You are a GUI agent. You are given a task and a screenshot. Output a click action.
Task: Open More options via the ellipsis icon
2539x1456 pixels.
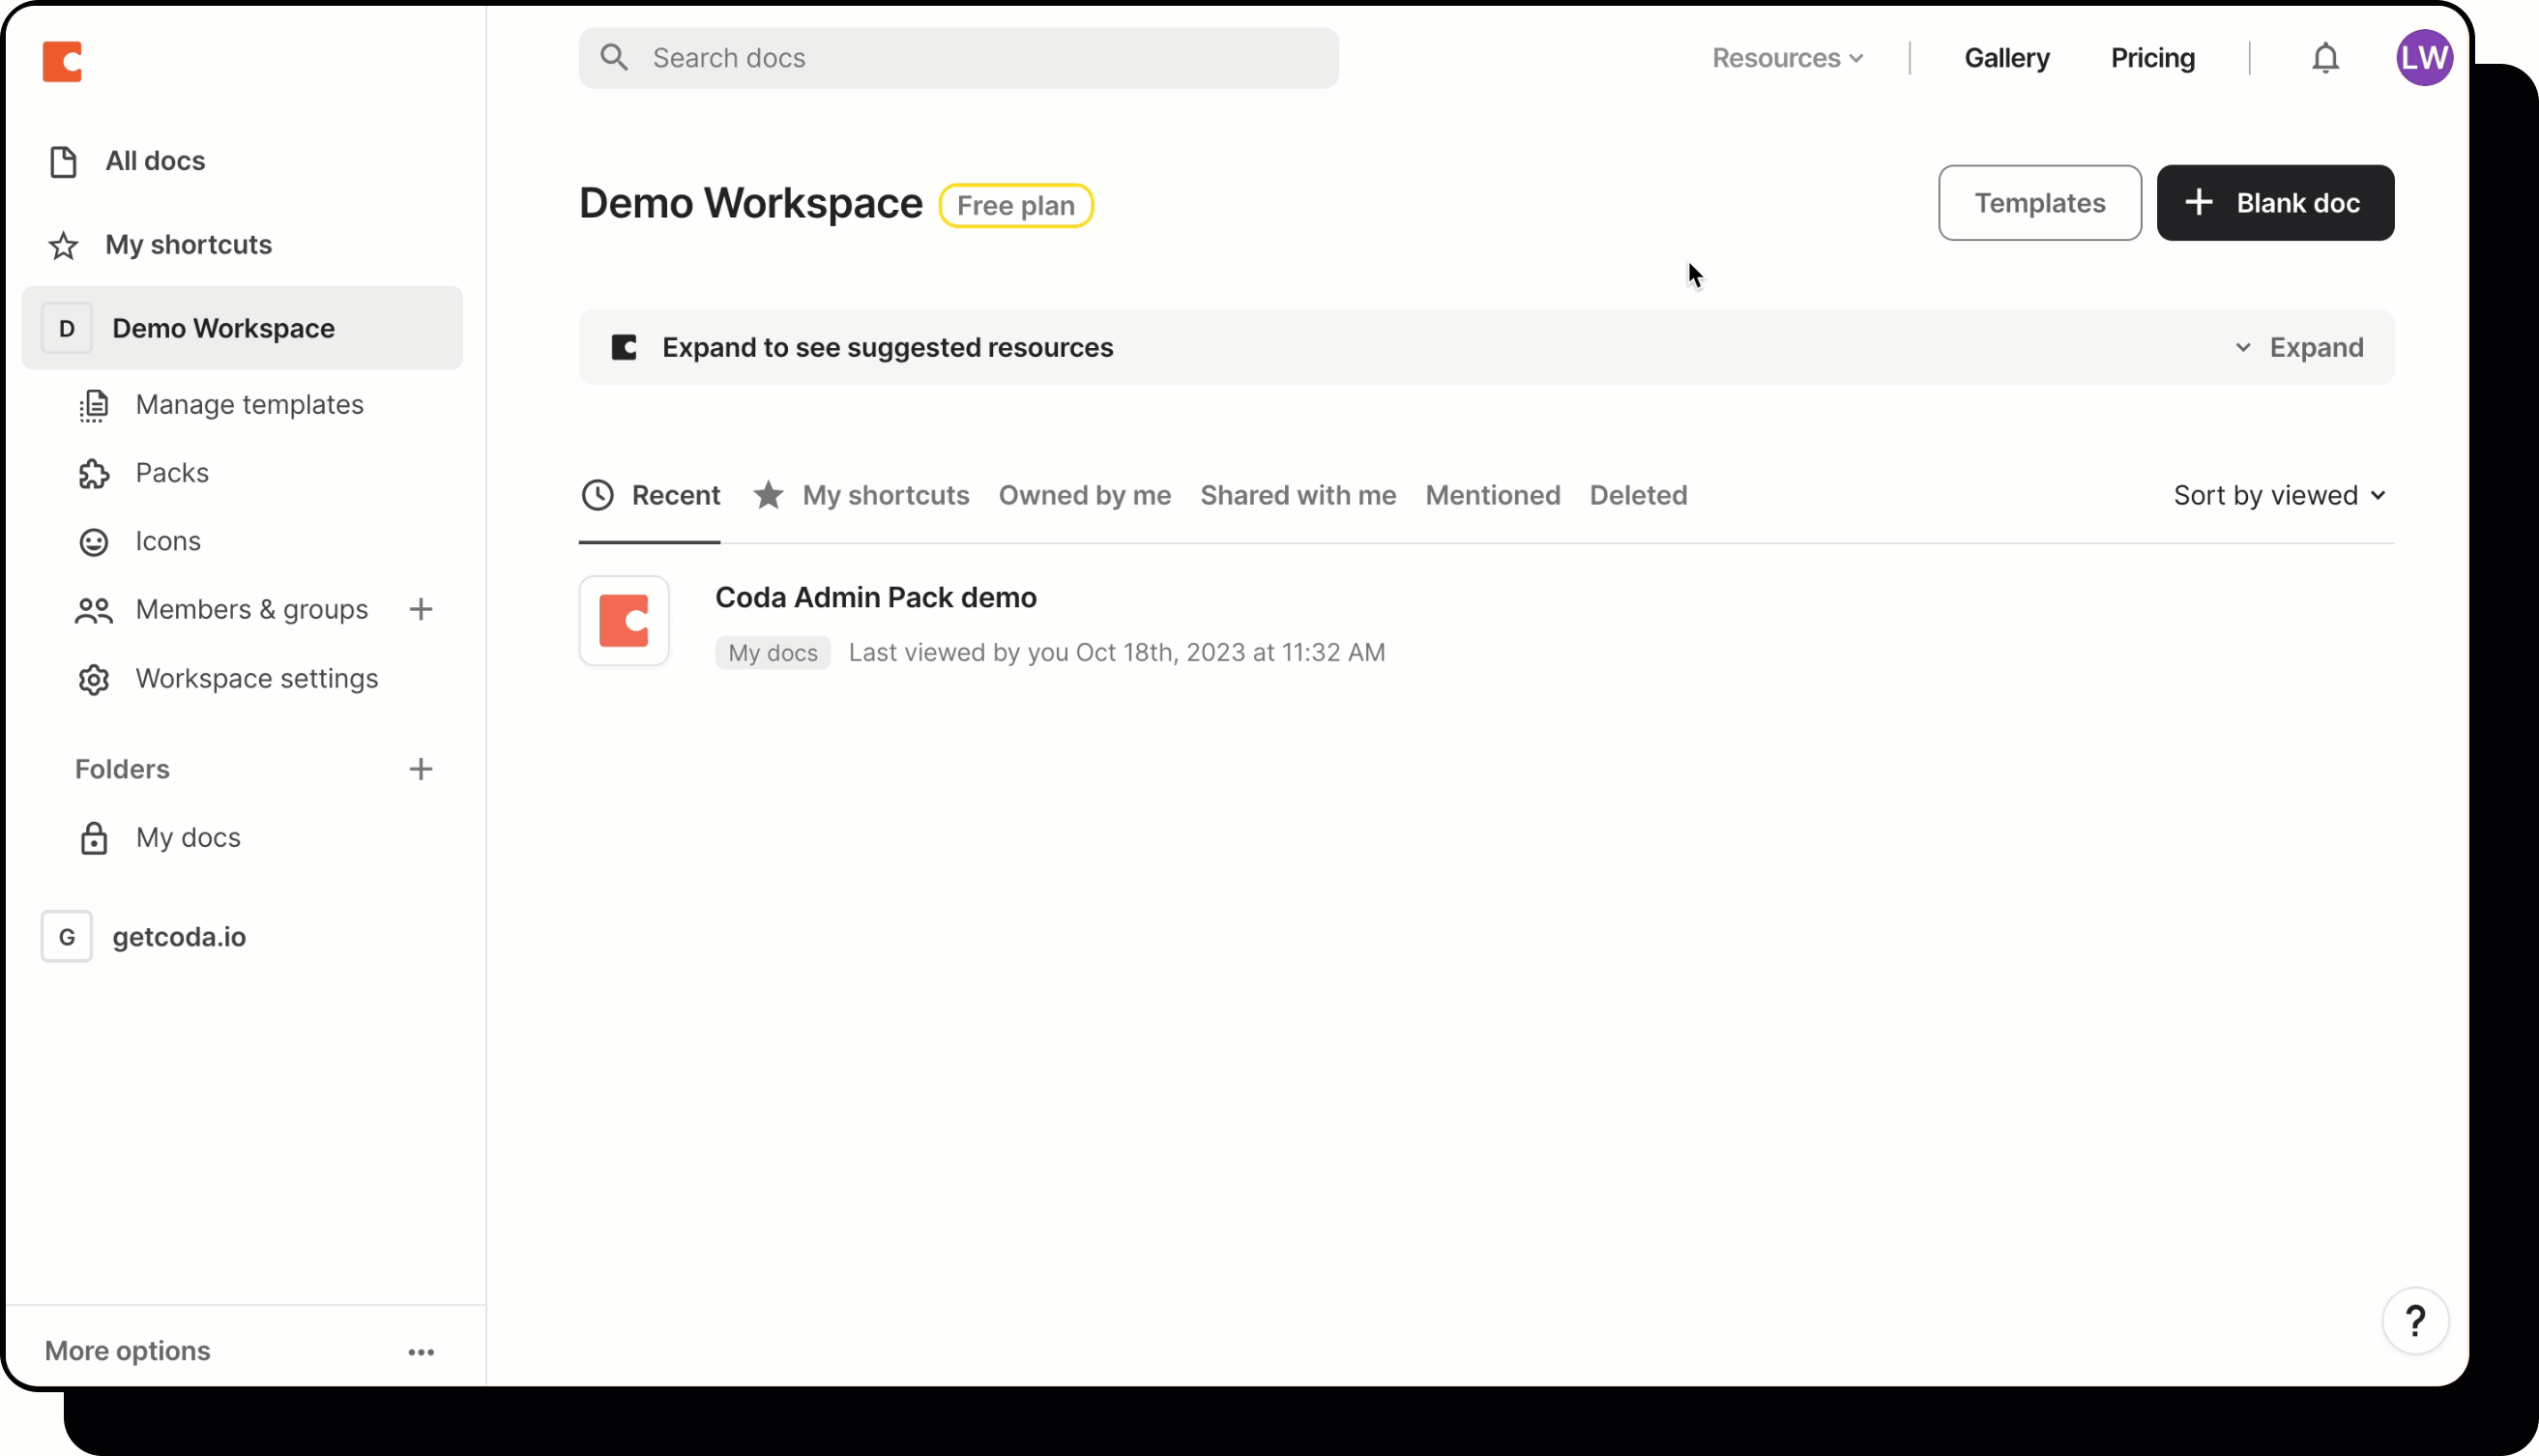pyautogui.click(x=421, y=1351)
